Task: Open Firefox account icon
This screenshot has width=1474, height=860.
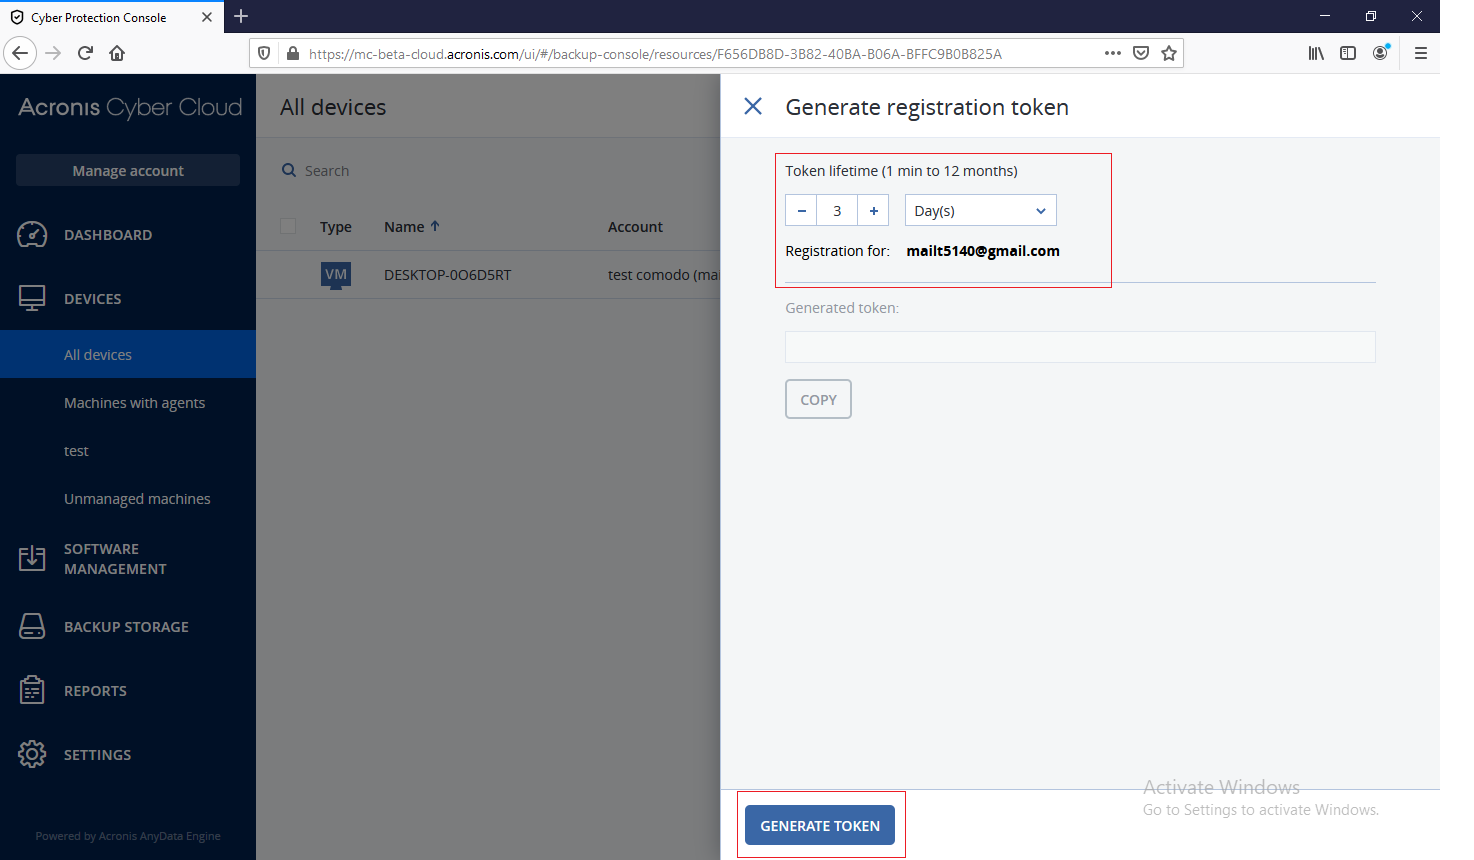Action: [x=1380, y=53]
